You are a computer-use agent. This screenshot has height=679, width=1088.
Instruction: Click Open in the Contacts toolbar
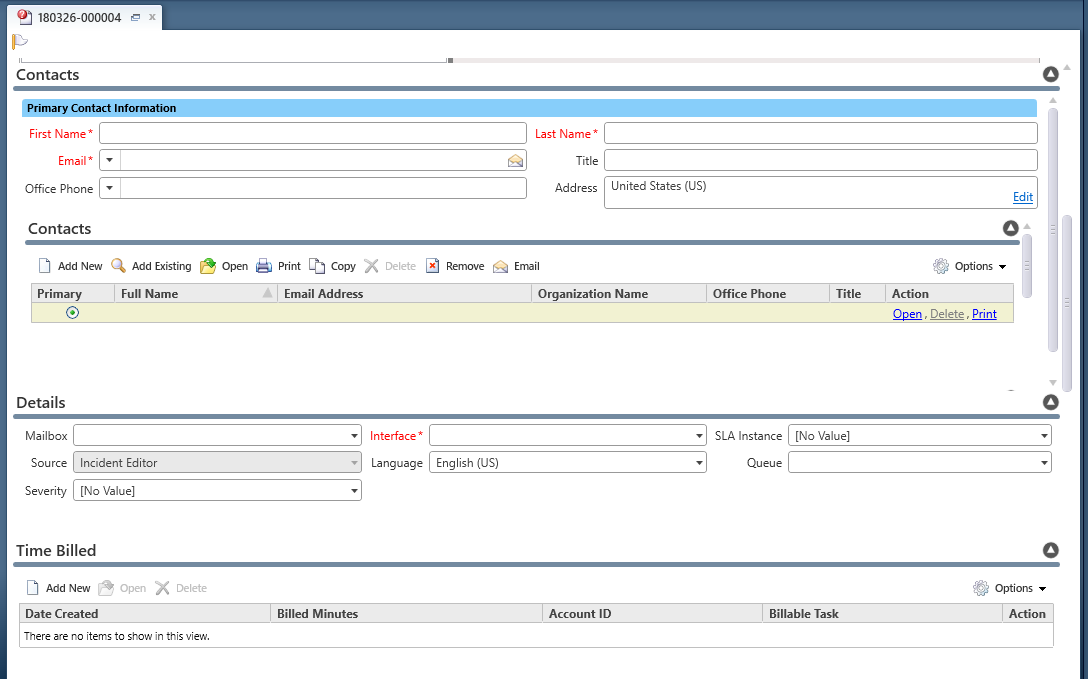coord(223,266)
